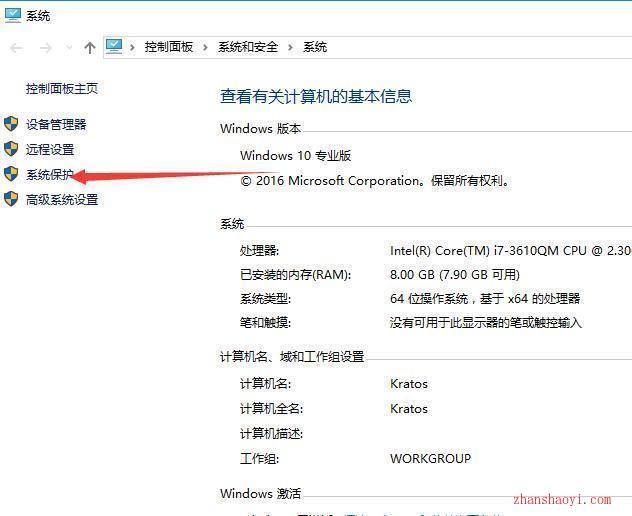
Task: Click the WORKGROUP workgroup value
Action: (x=430, y=459)
